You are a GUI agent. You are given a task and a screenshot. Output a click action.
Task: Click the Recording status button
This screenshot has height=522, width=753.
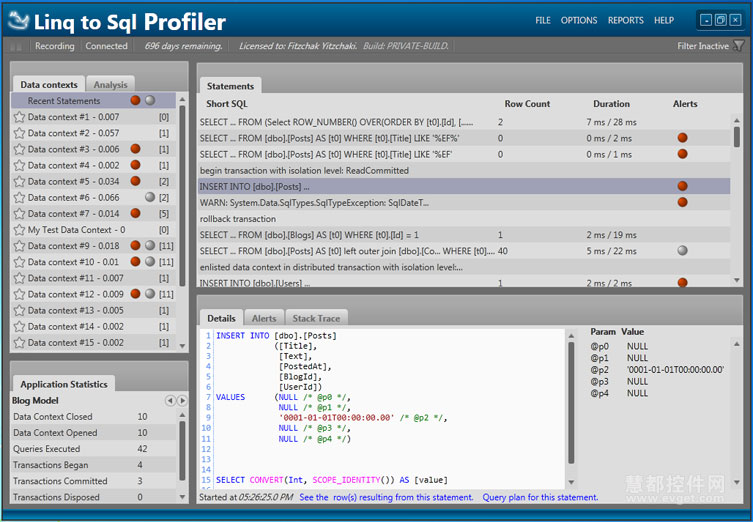54,46
